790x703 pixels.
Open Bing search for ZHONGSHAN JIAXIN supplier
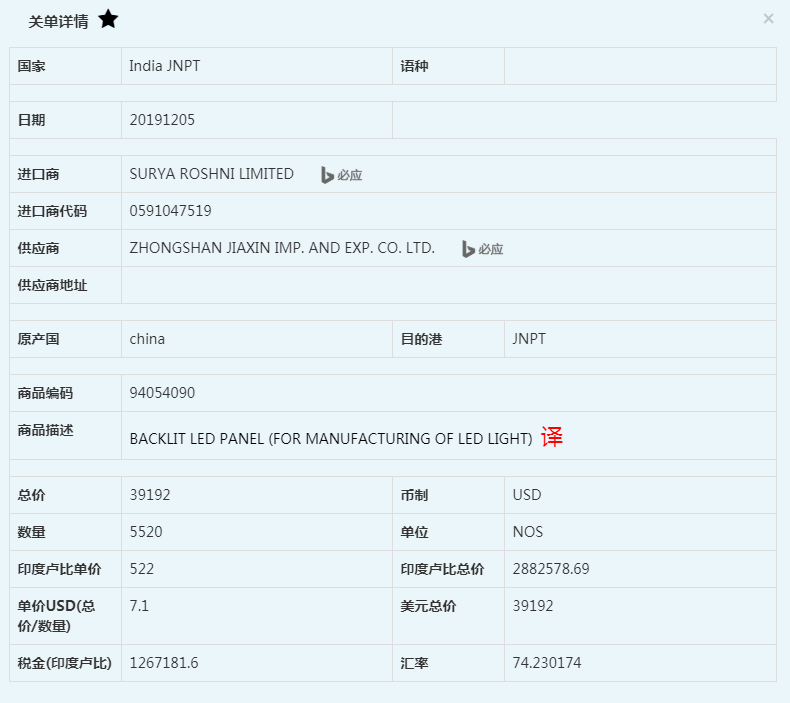point(482,249)
